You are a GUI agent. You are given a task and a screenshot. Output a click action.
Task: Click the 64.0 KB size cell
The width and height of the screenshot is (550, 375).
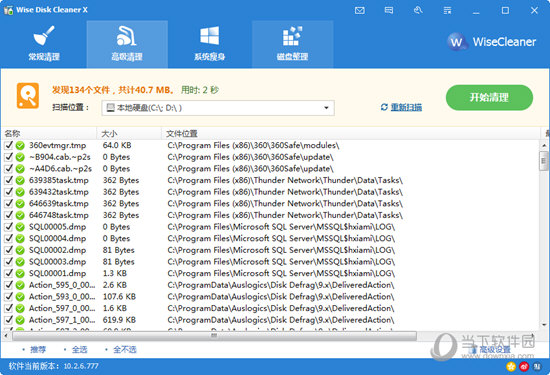pyautogui.click(x=117, y=145)
